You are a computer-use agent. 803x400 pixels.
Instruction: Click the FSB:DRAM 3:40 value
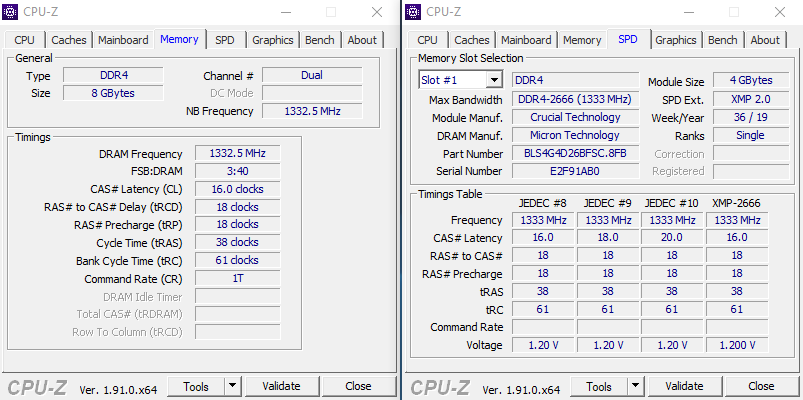238,171
